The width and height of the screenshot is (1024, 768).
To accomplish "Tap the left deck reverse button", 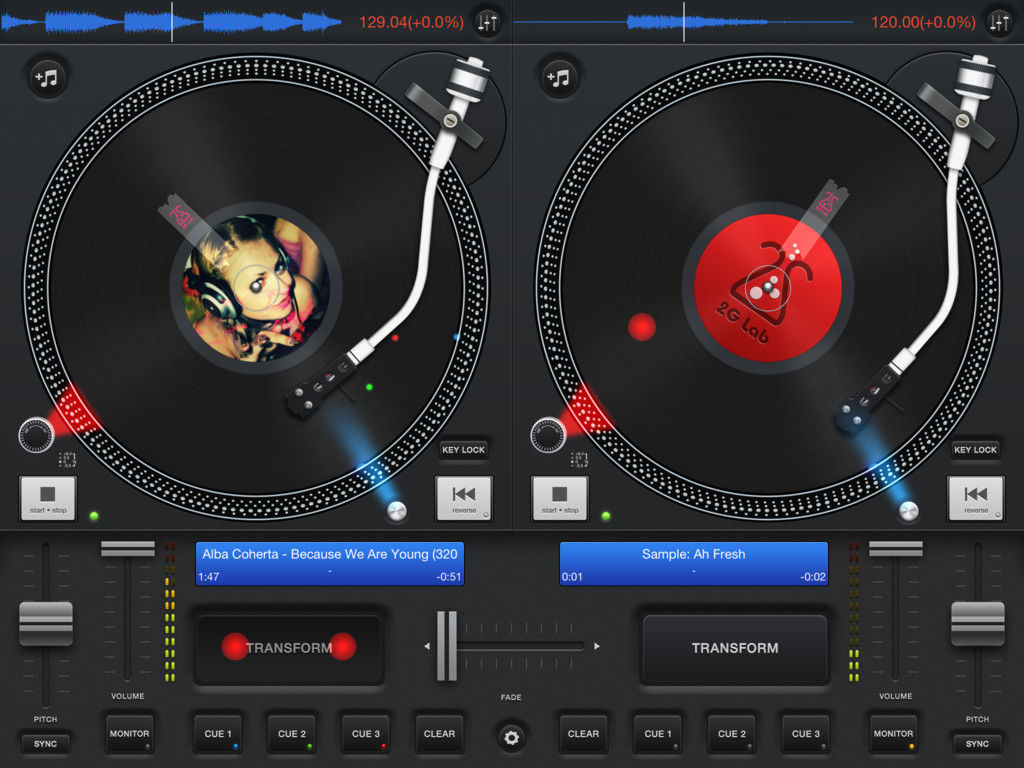I will [x=464, y=497].
